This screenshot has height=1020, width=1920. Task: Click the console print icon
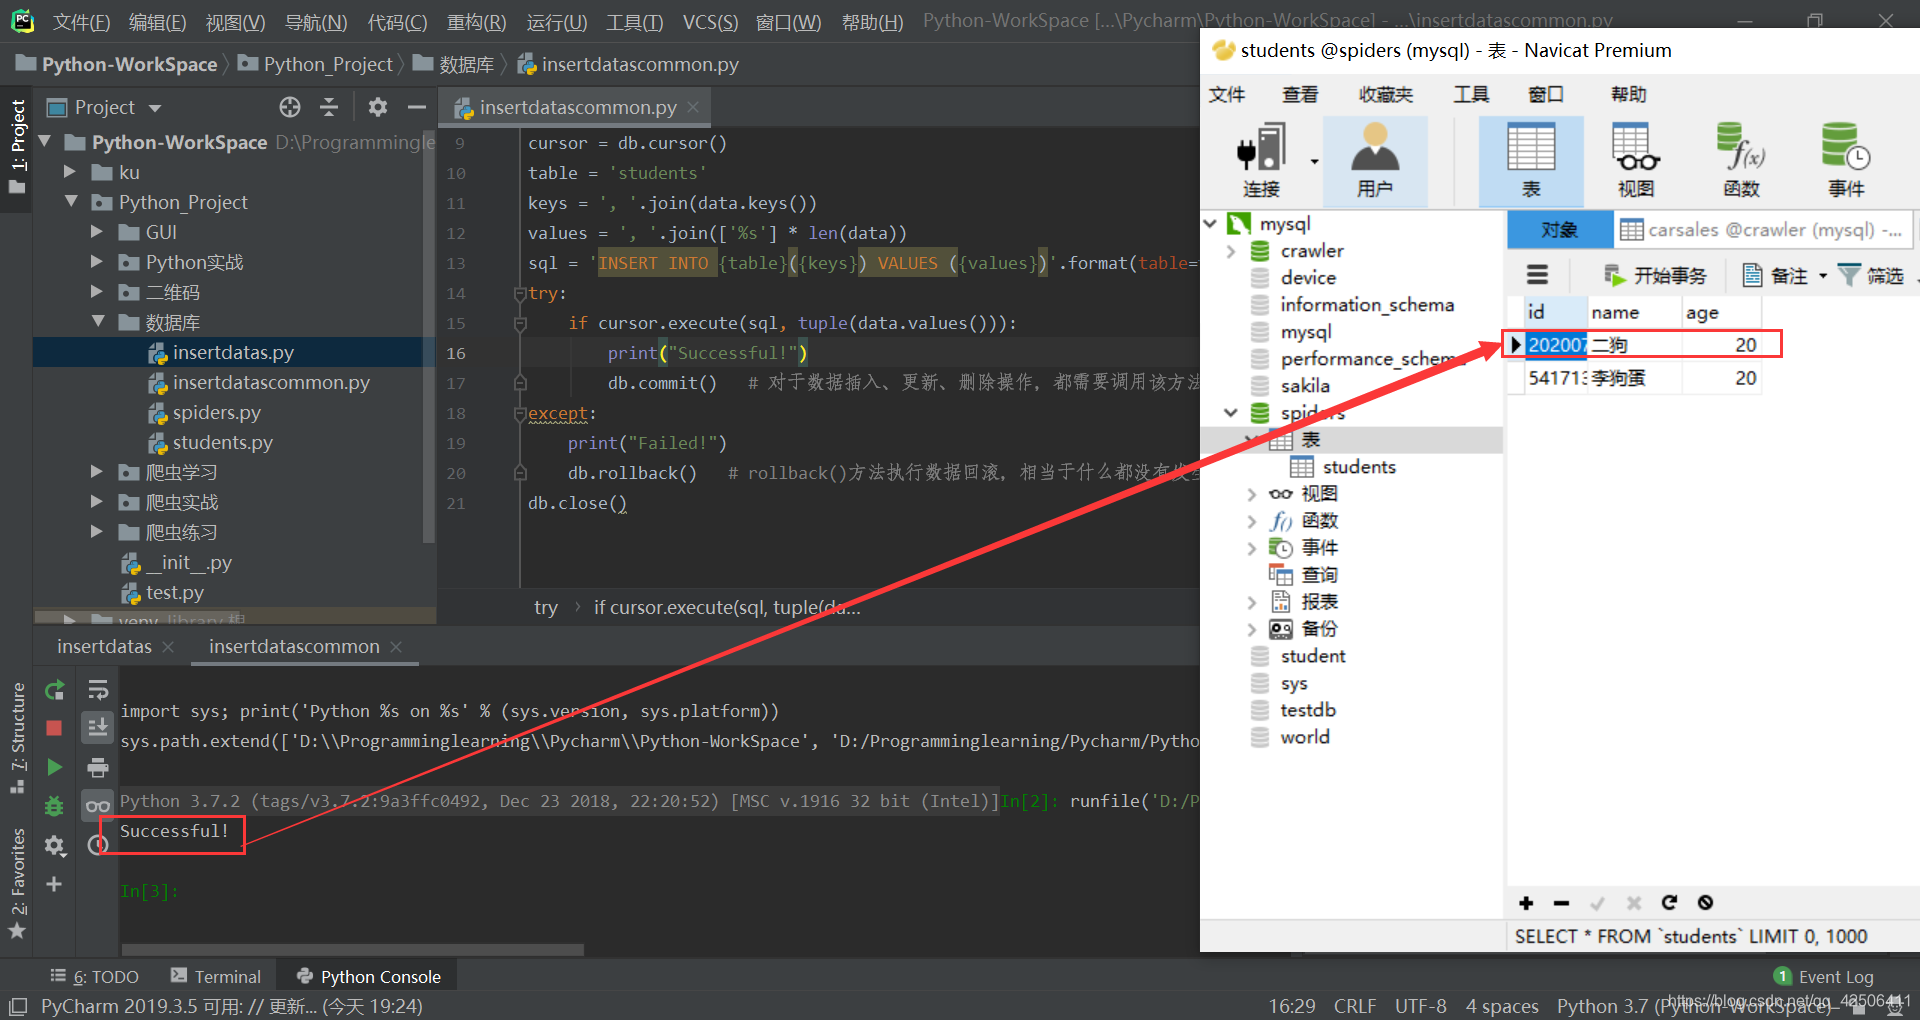click(x=98, y=768)
